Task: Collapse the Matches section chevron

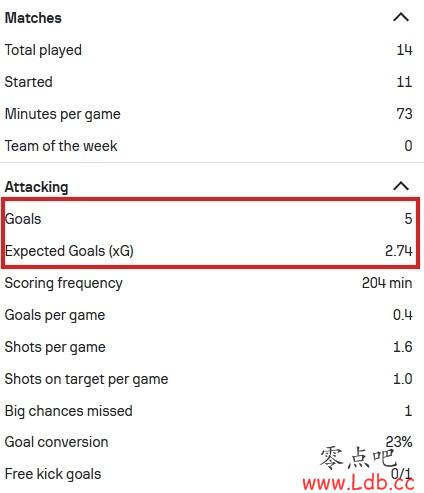Action: (401, 17)
